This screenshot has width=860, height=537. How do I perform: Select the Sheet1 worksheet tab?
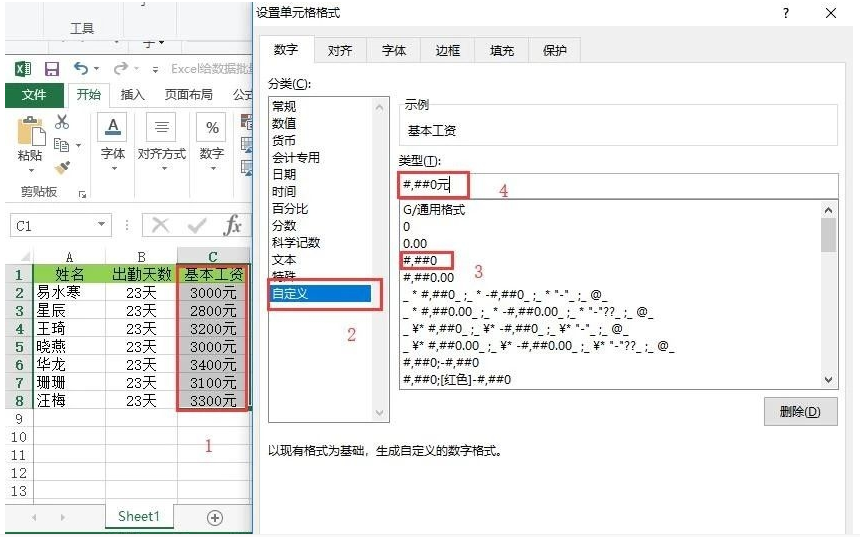[139, 516]
